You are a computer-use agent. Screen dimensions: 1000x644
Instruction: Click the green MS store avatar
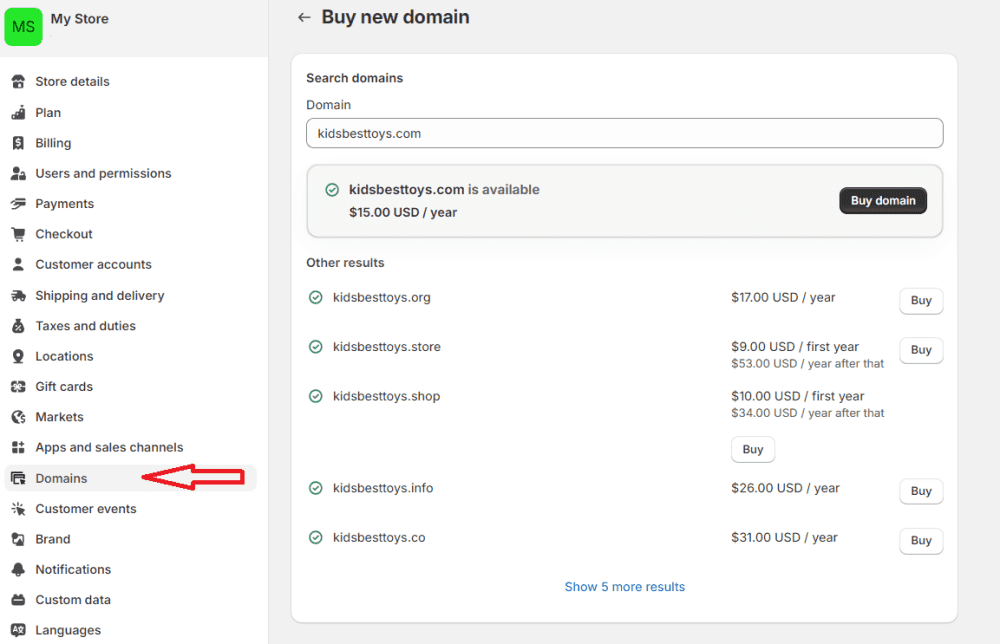click(23, 26)
